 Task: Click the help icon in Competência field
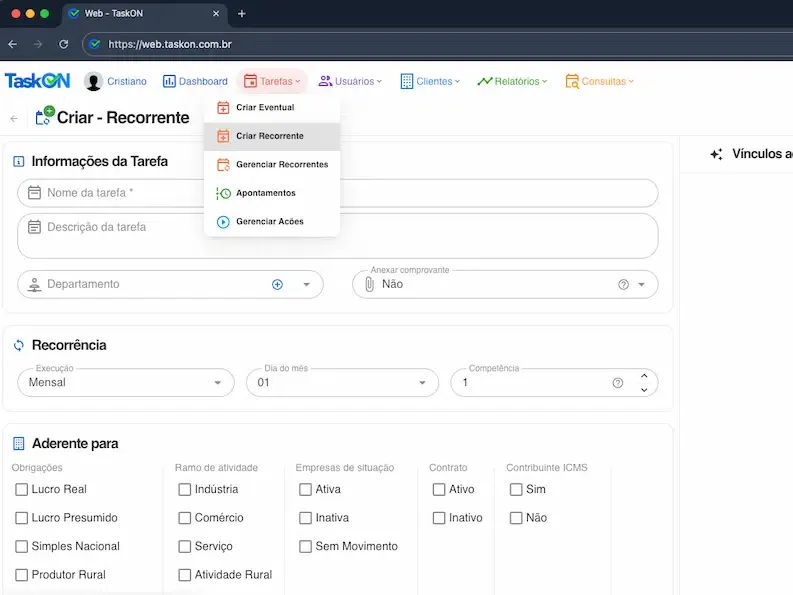coord(617,383)
